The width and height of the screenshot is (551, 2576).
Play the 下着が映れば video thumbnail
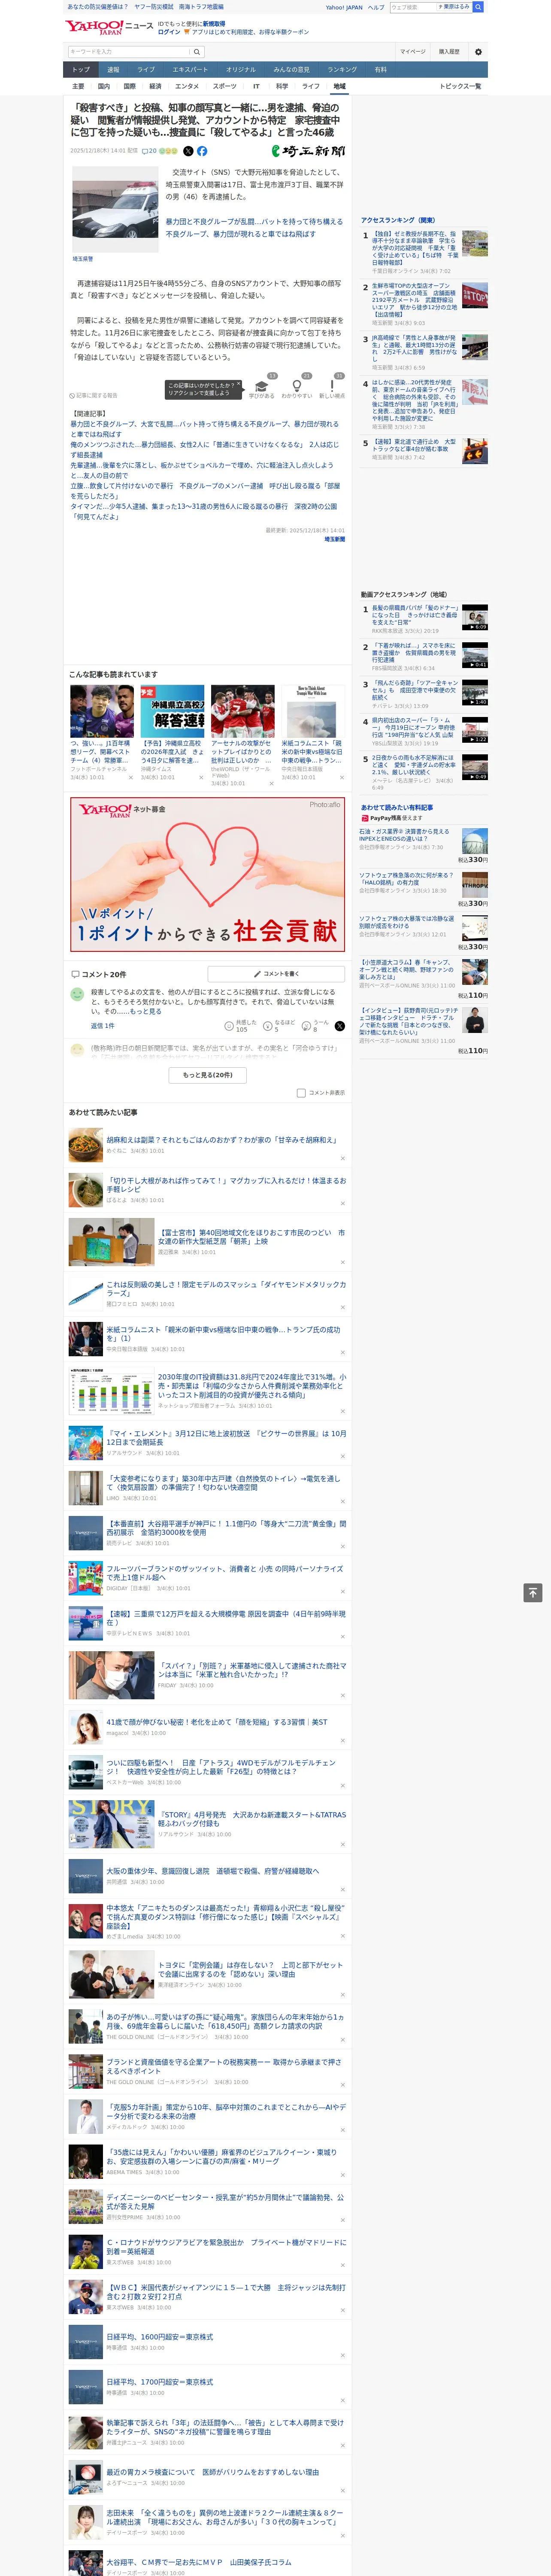(x=475, y=655)
